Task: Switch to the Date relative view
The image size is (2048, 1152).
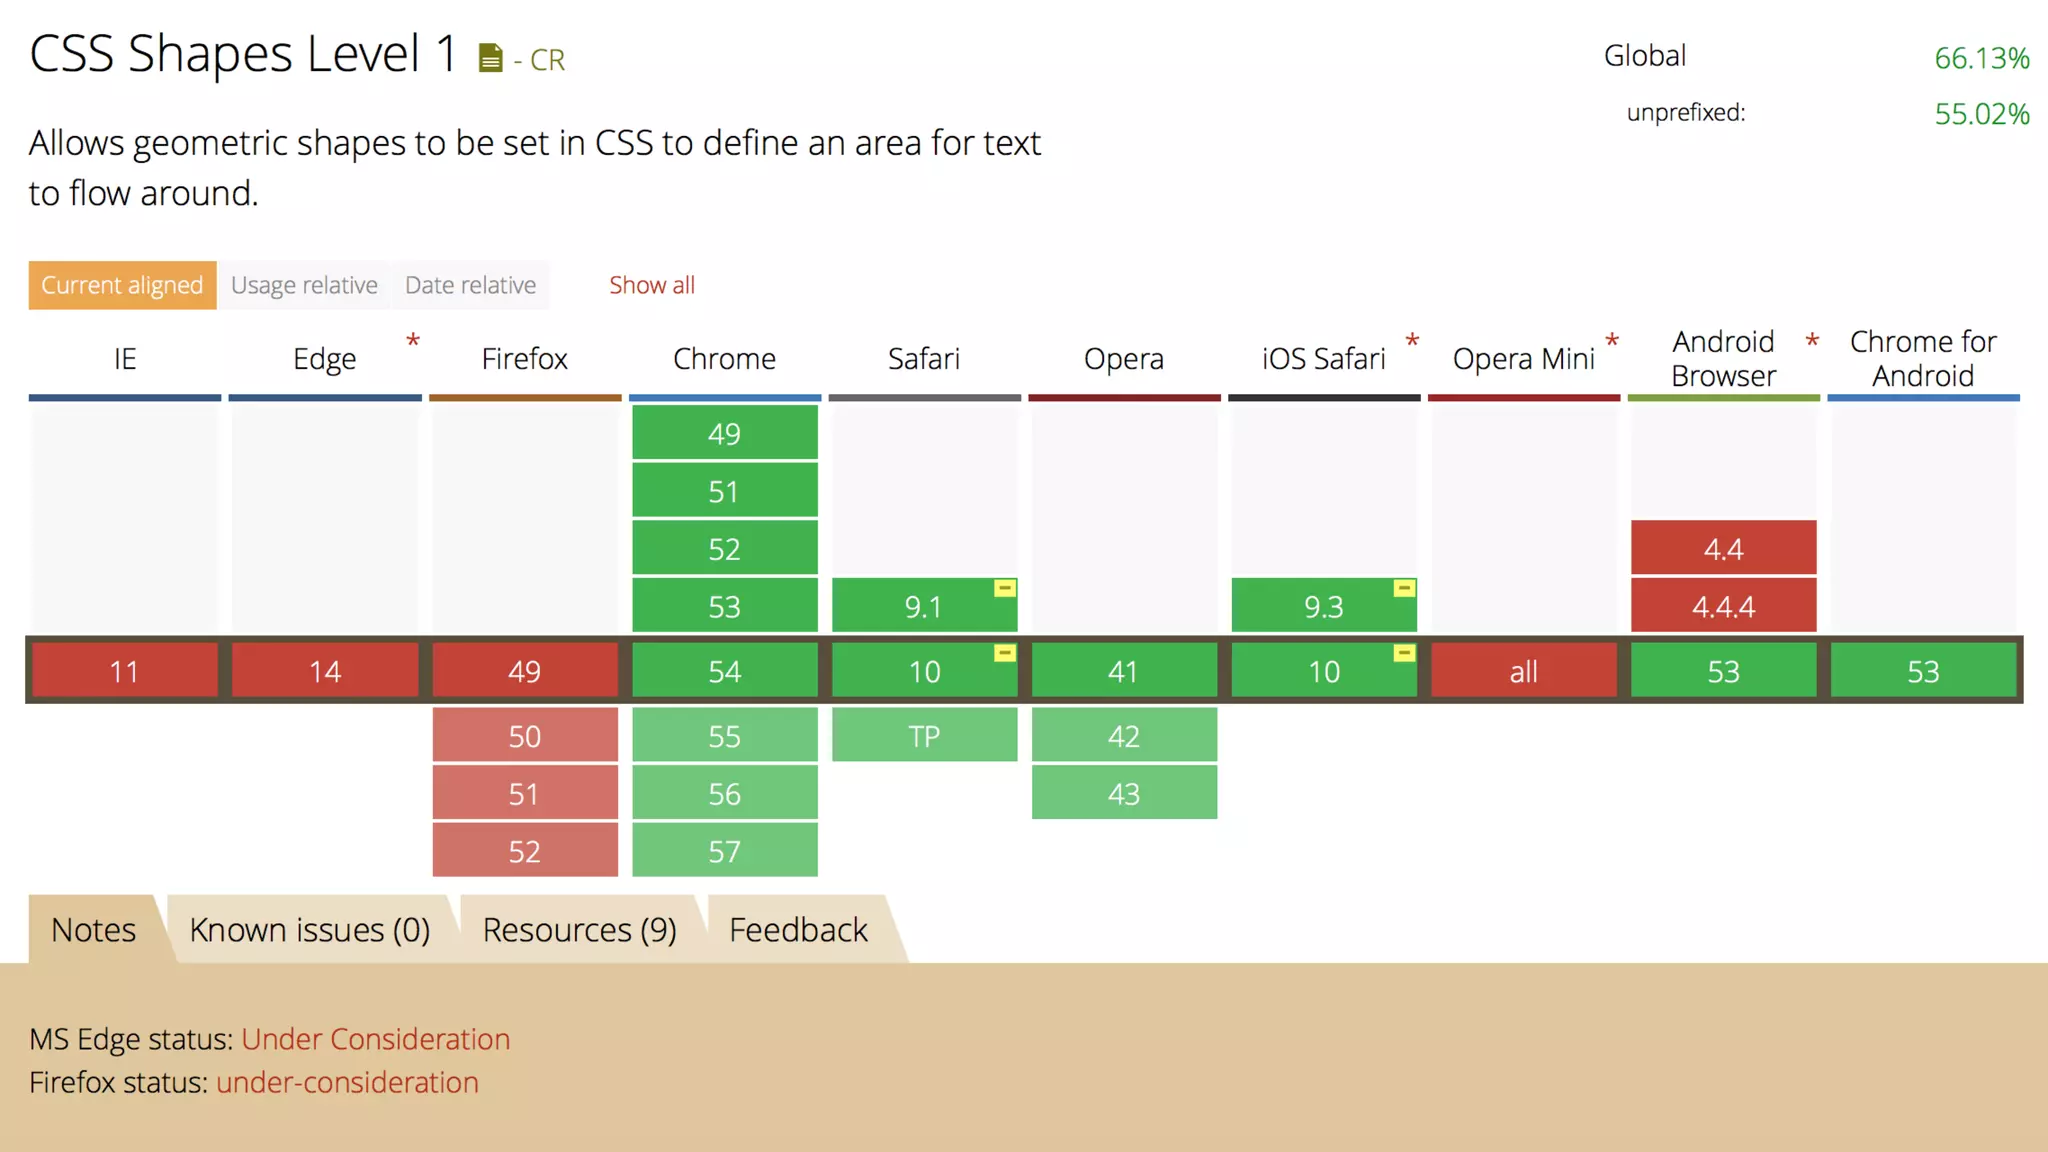Action: [470, 285]
